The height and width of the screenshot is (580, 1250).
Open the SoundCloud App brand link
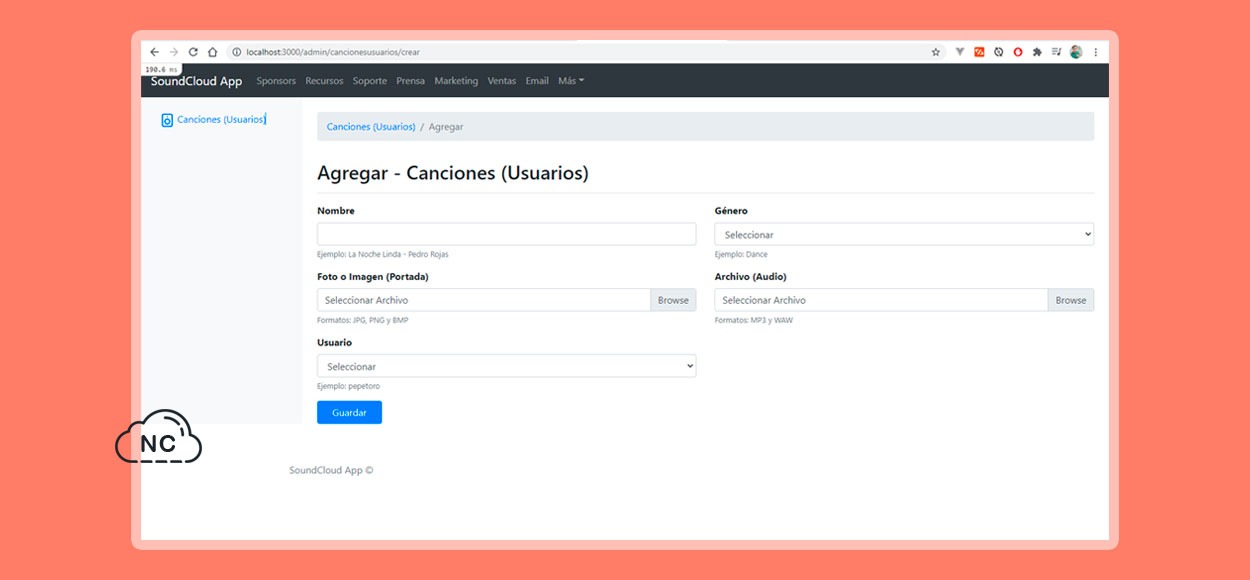click(196, 81)
